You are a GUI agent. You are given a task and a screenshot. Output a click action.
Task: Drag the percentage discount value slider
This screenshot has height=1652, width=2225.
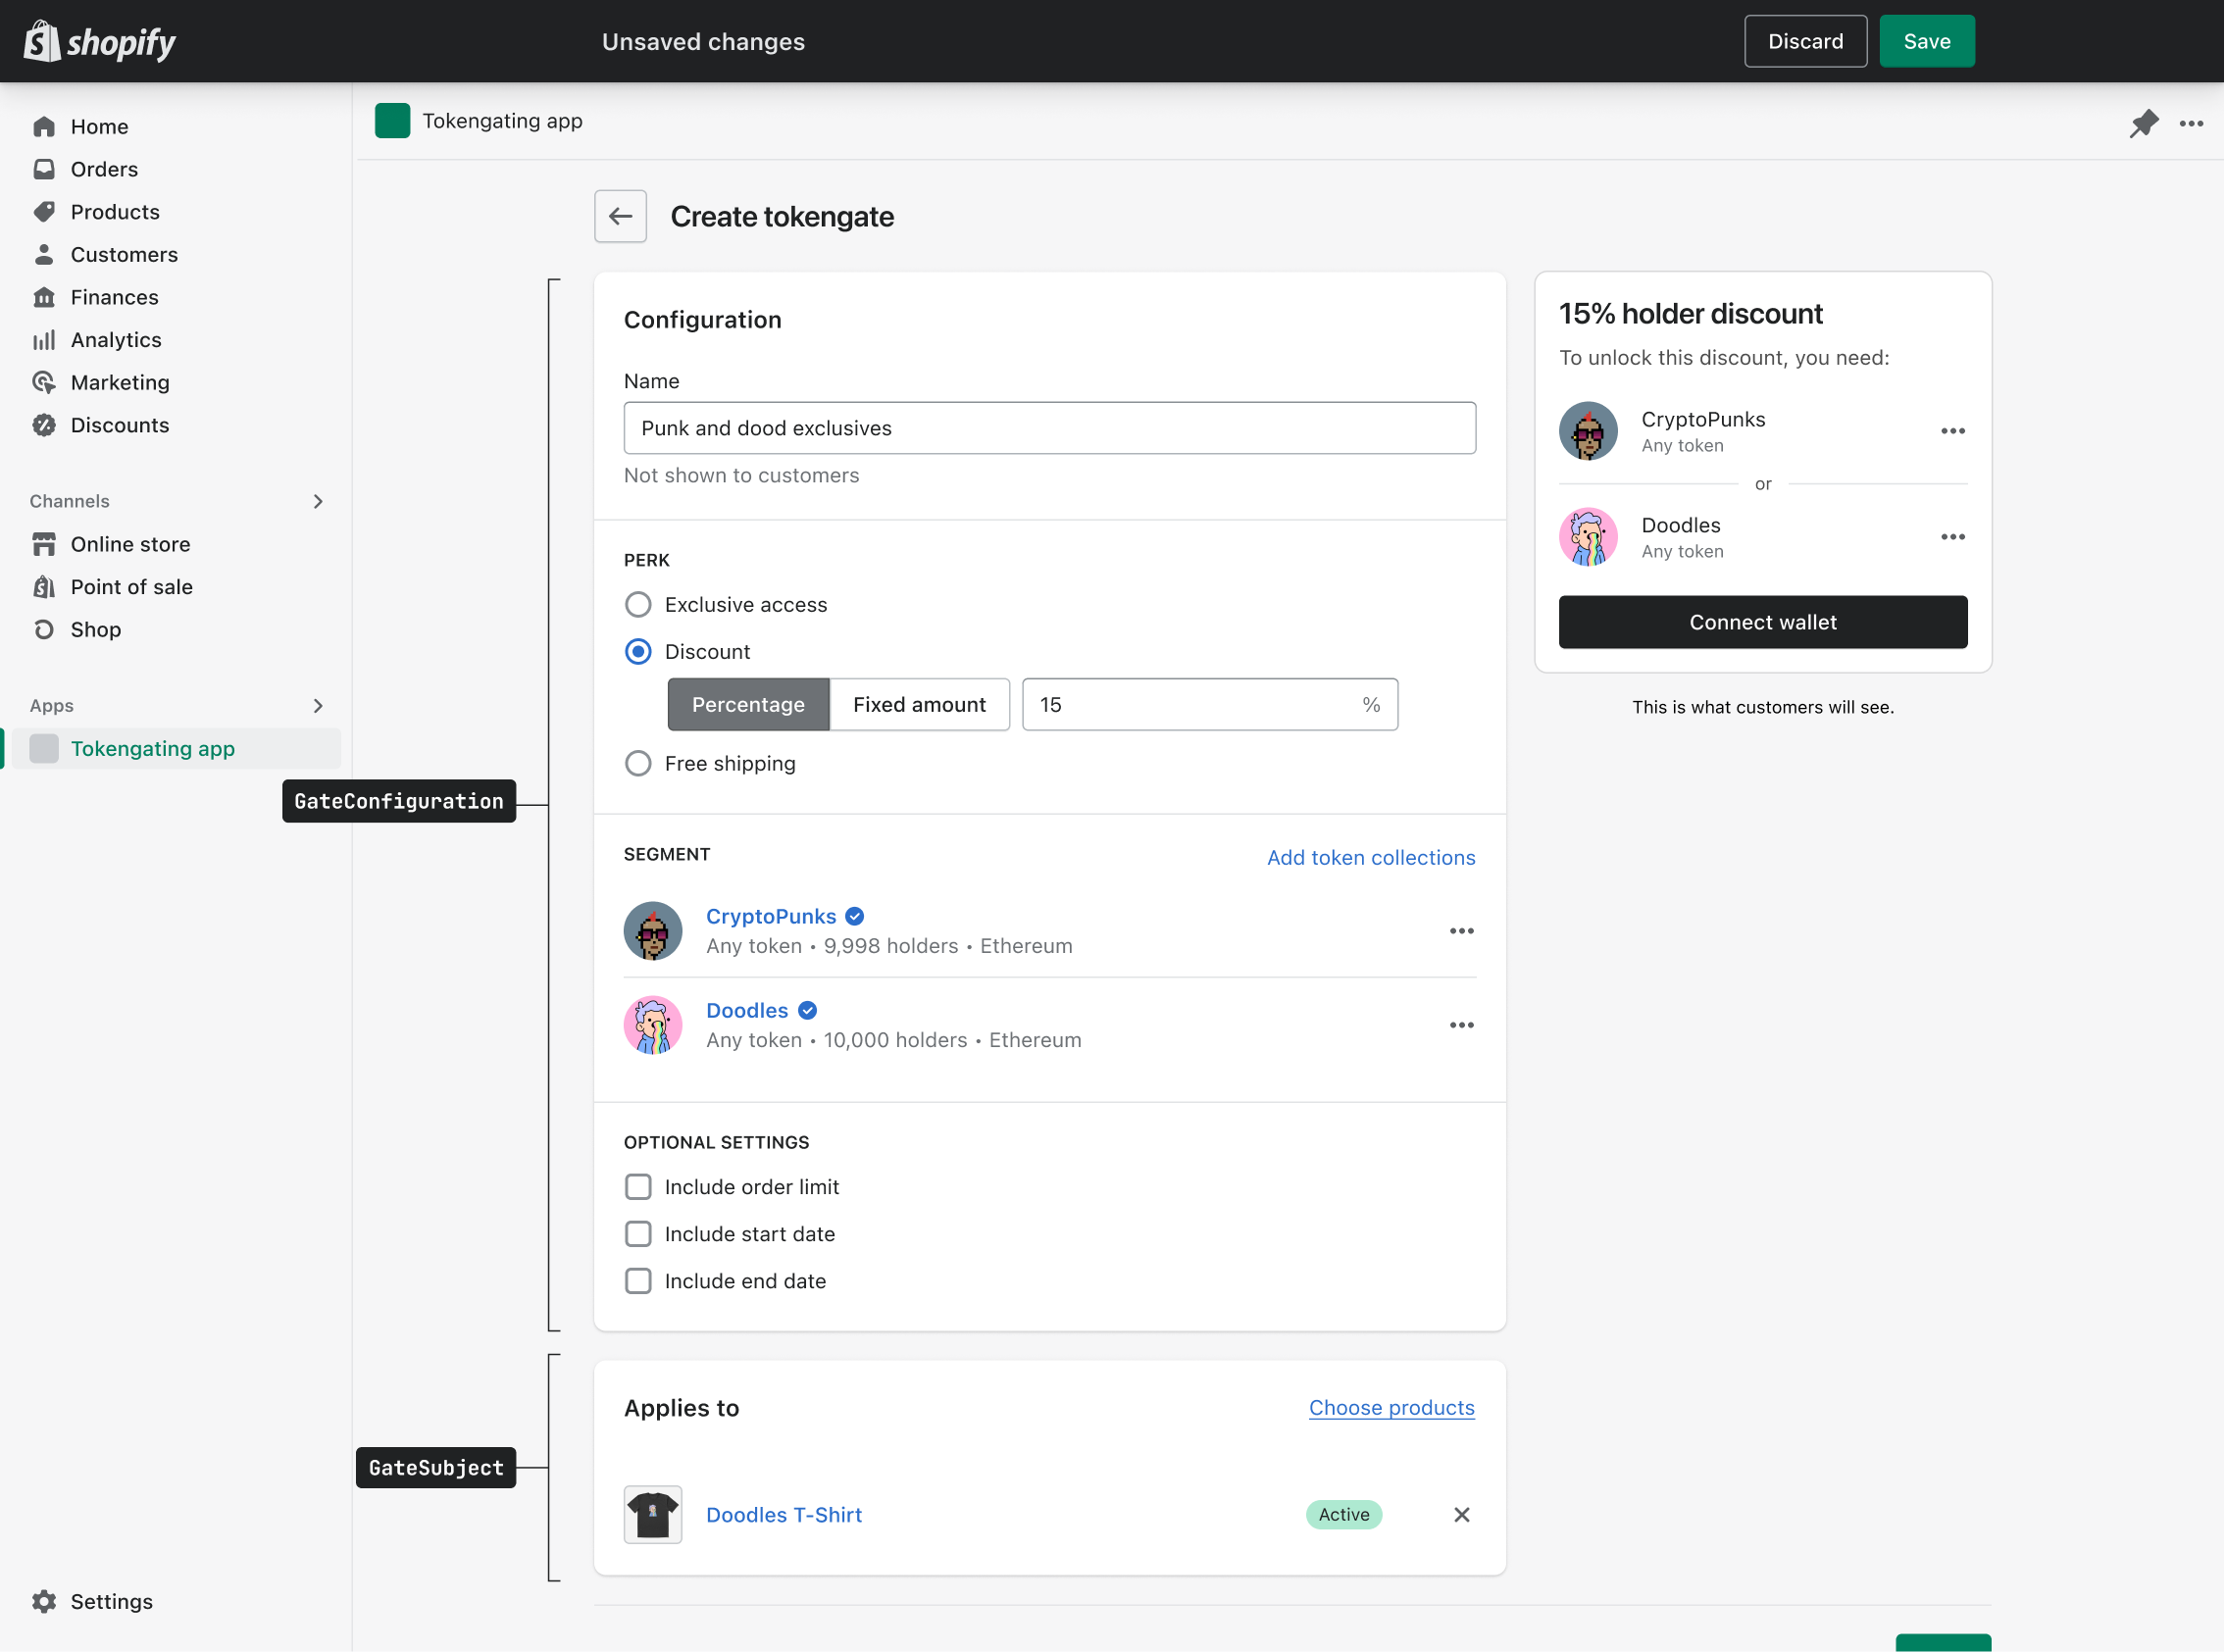[1210, 705]
